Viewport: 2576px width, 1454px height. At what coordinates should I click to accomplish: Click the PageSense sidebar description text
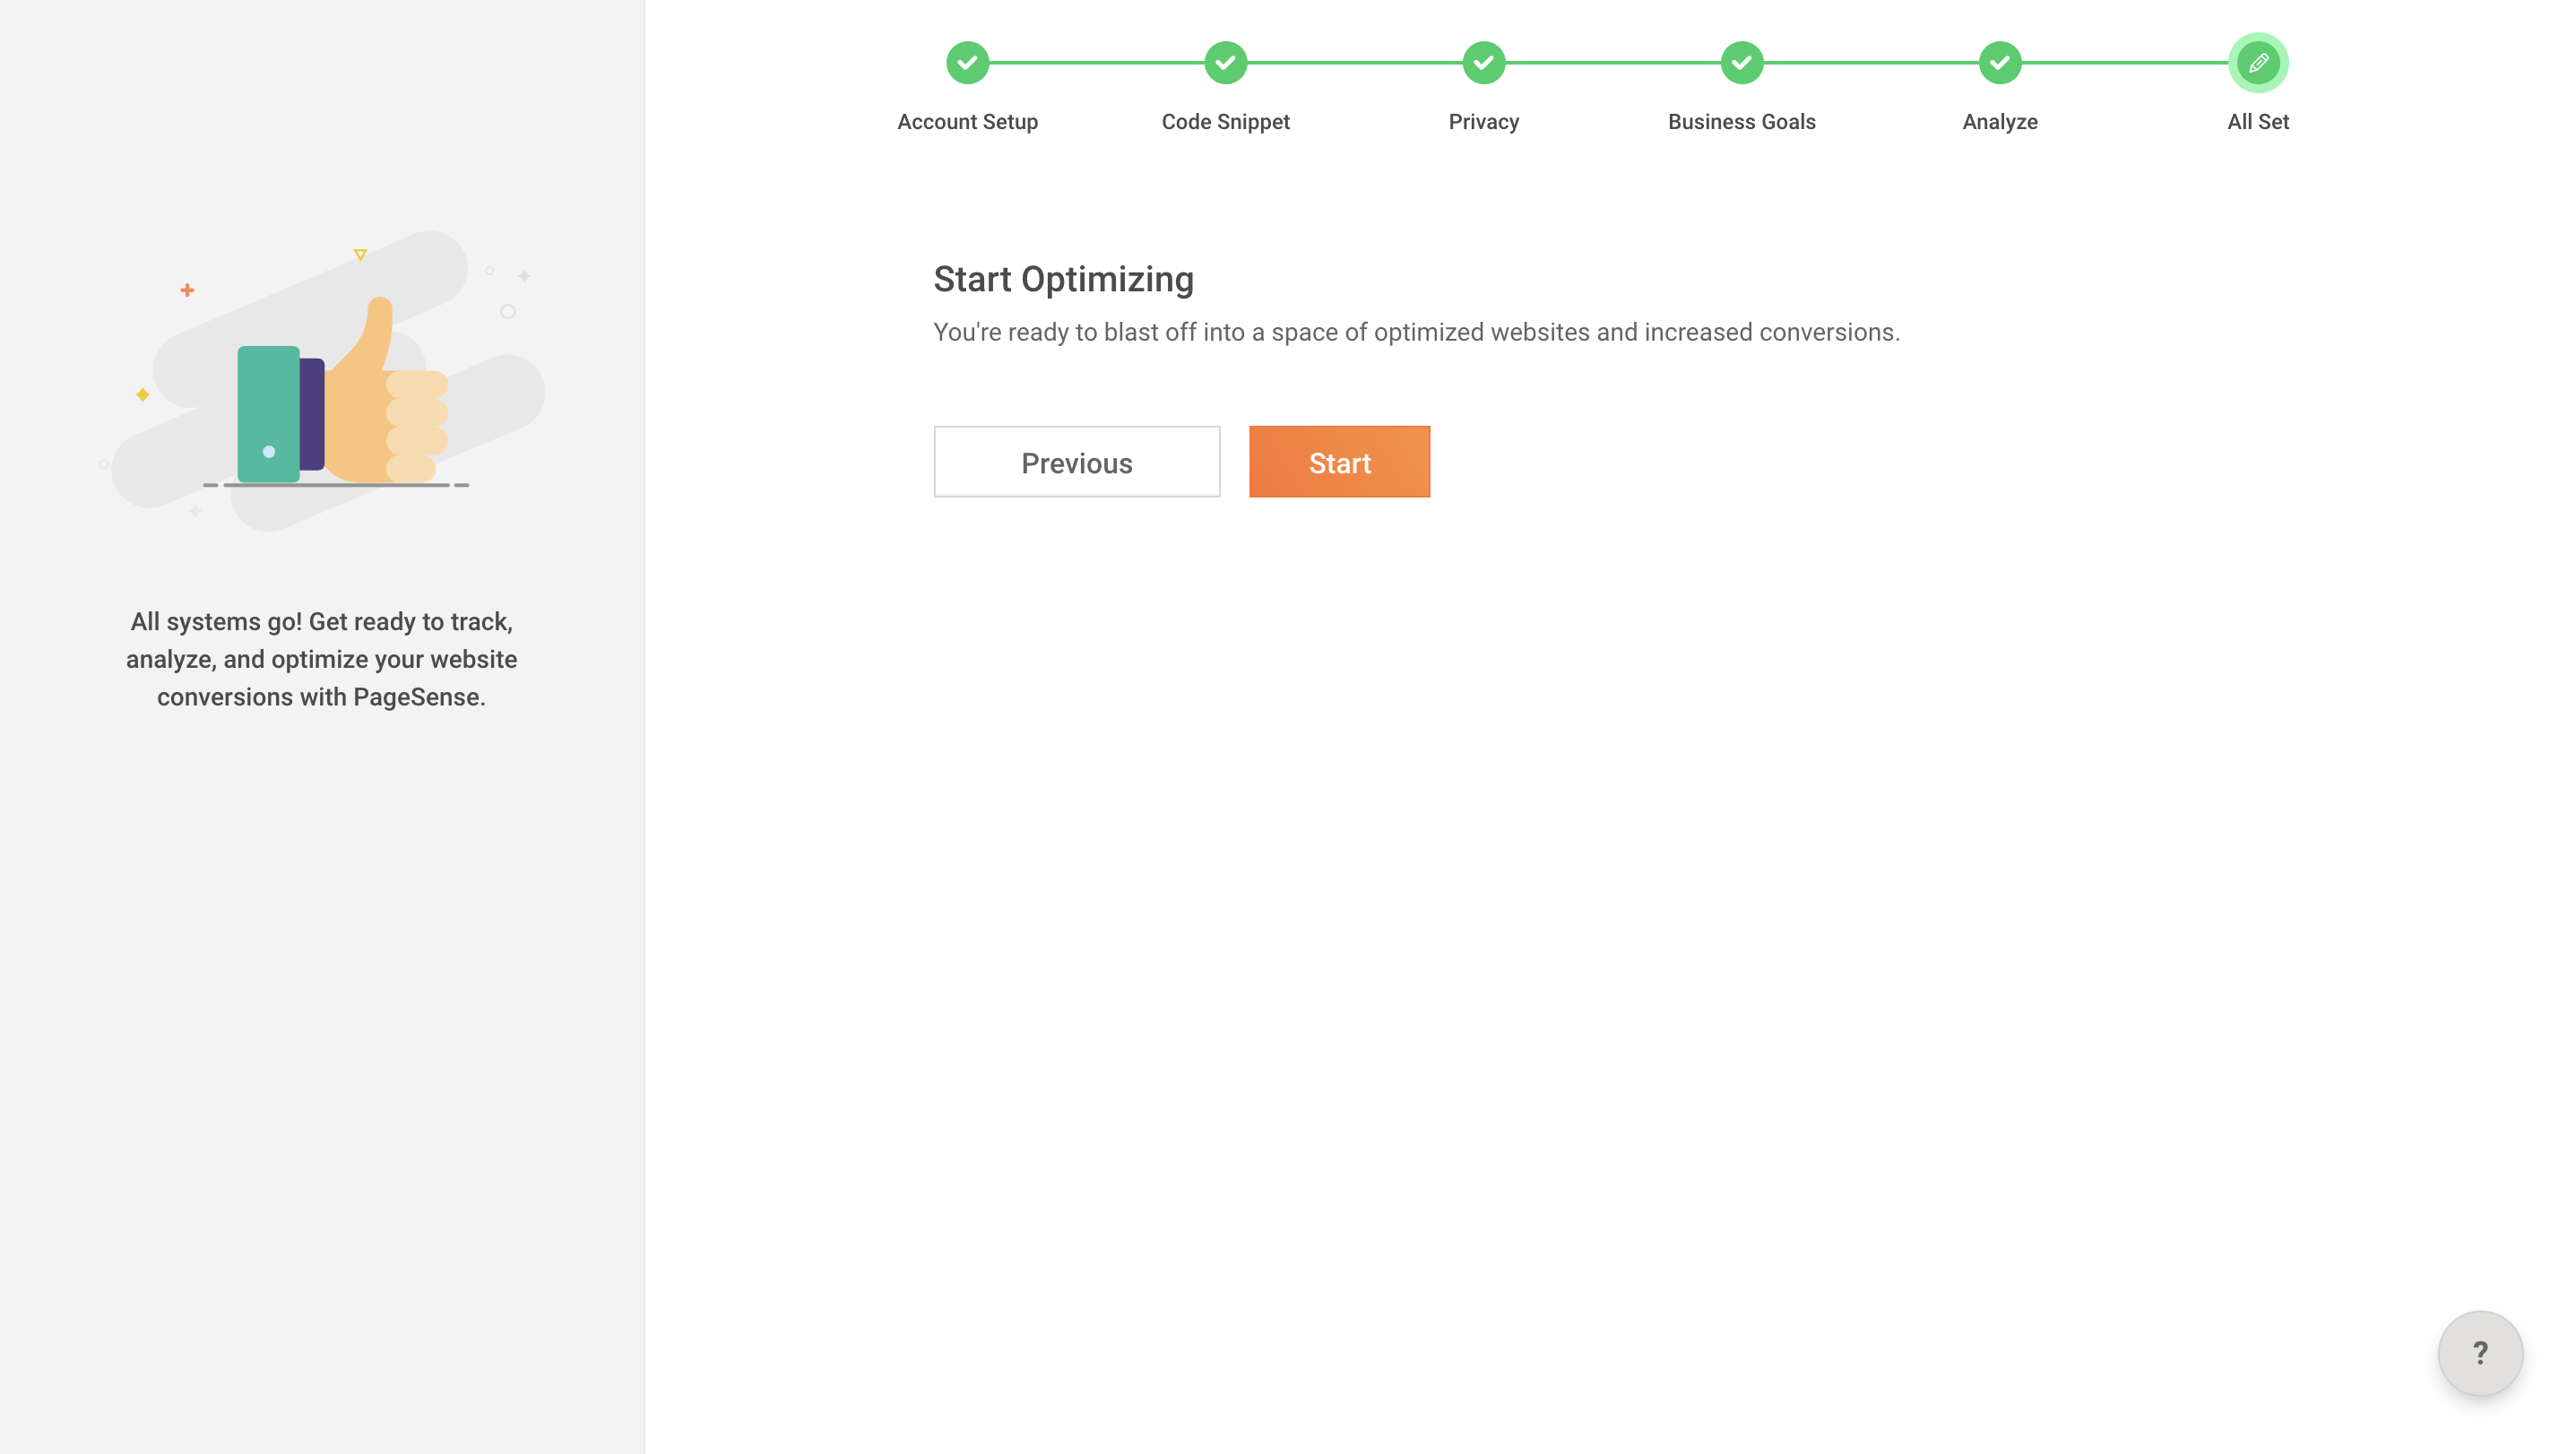click(321, 659)
